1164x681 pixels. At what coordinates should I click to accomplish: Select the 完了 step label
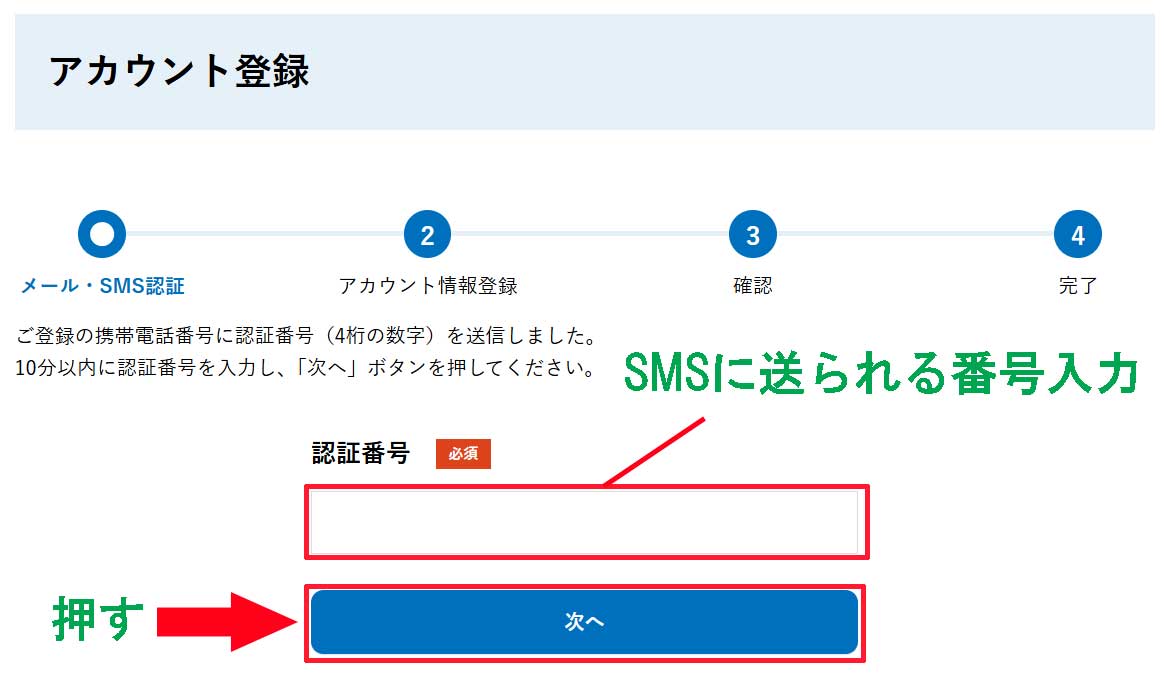1078,286
